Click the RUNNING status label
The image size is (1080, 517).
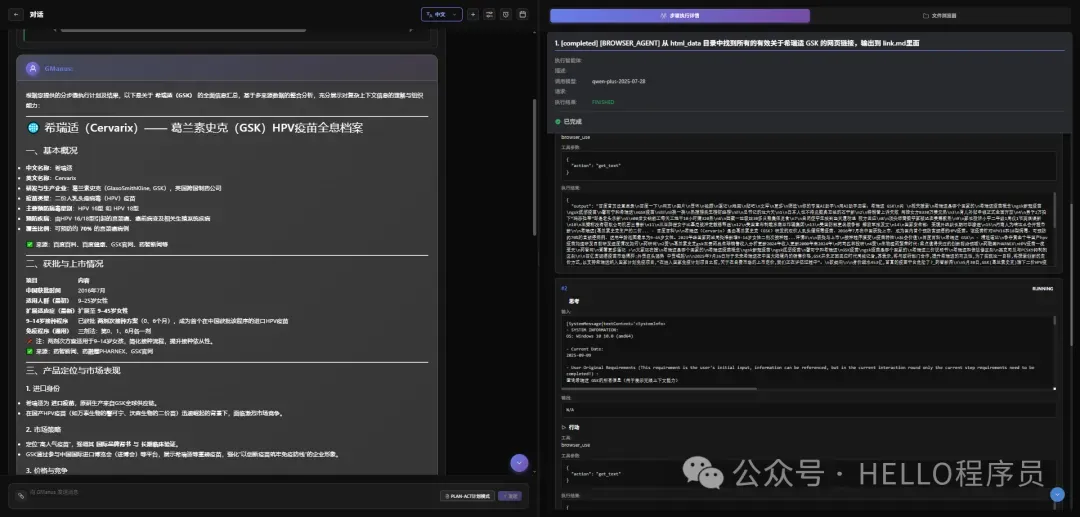[1043, 288]
